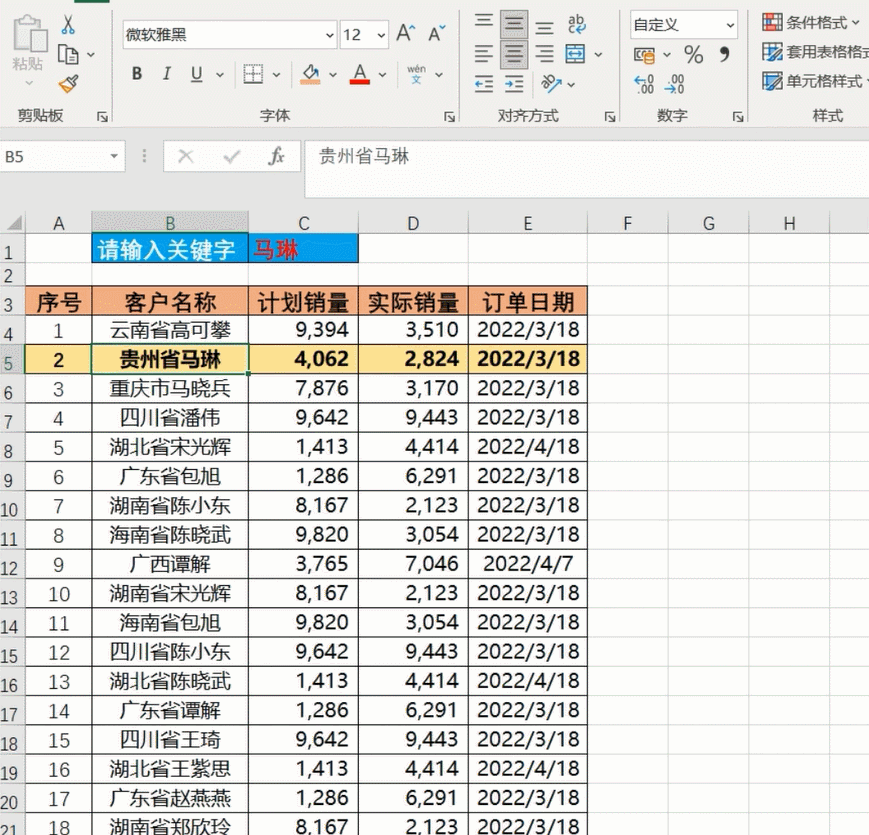
Task: Apply fill color bucket
Action: [310, 74]
